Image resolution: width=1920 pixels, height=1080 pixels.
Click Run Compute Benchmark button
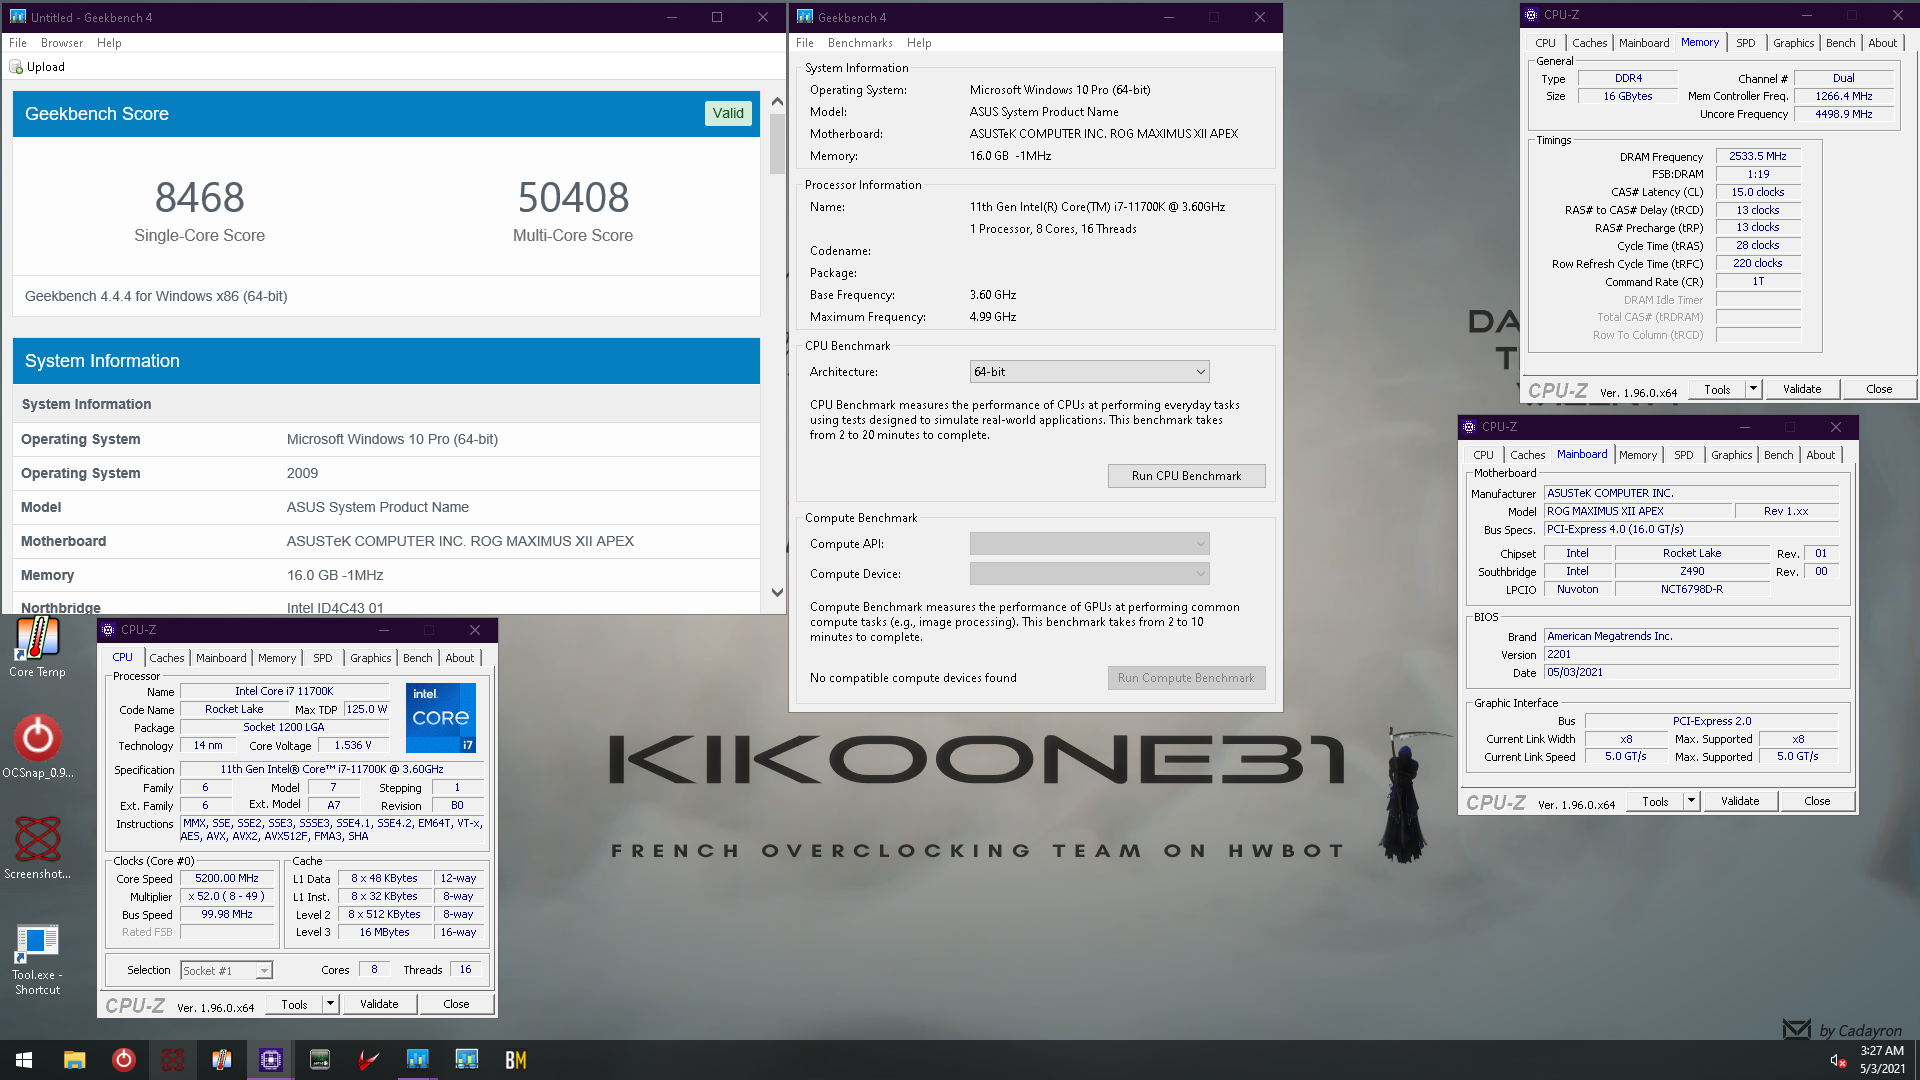(x=1186, y=678)
